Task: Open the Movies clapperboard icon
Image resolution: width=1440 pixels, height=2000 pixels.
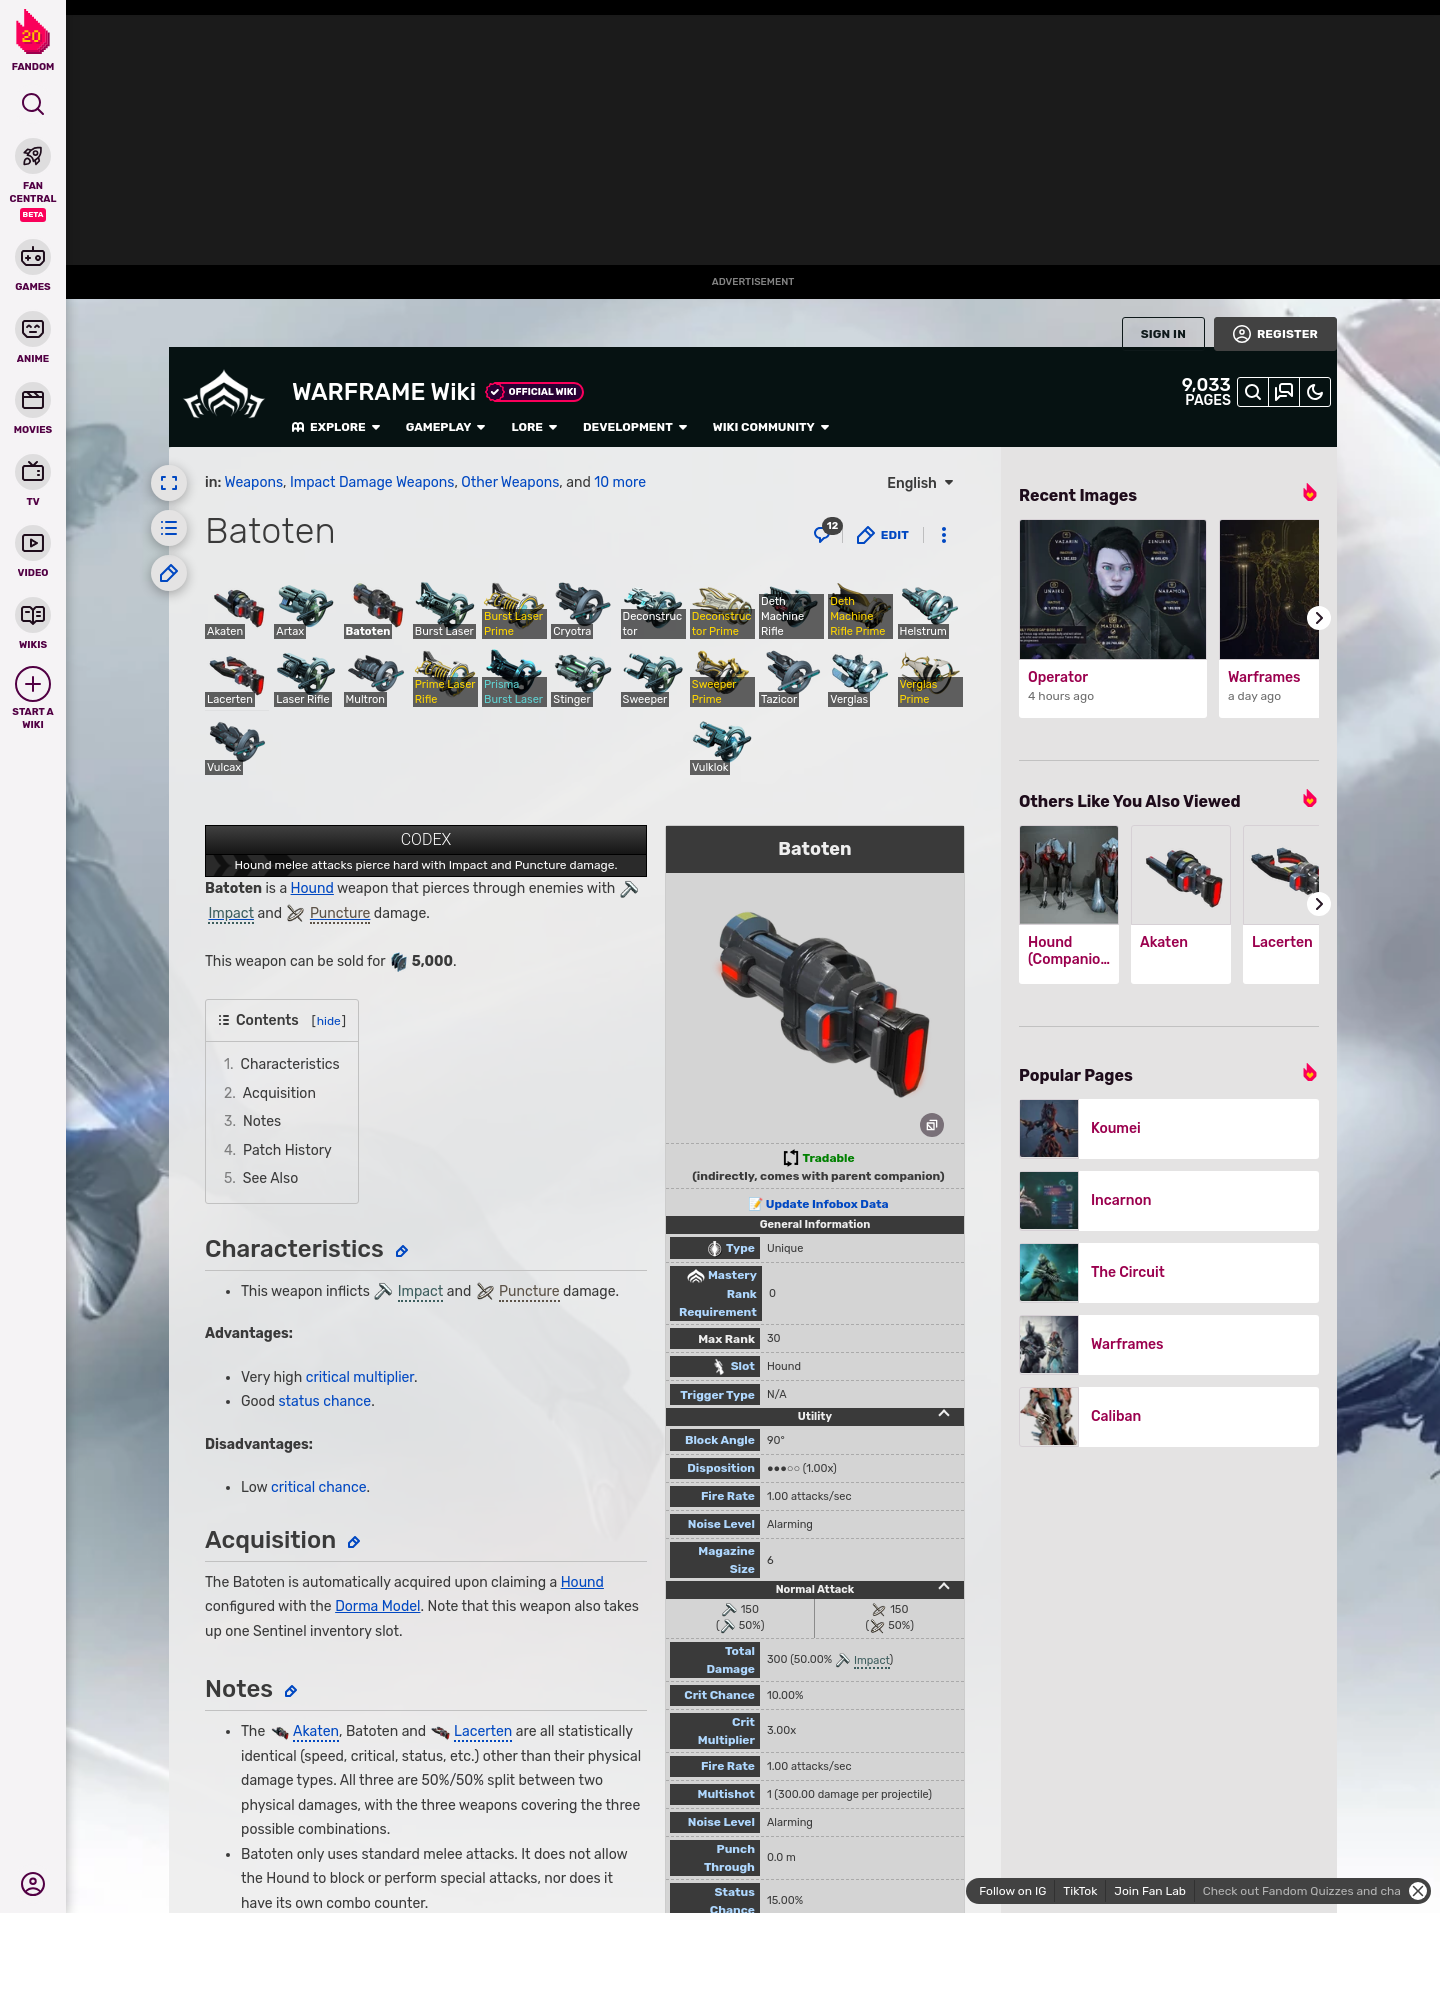Action: click(x=33, y=400)
